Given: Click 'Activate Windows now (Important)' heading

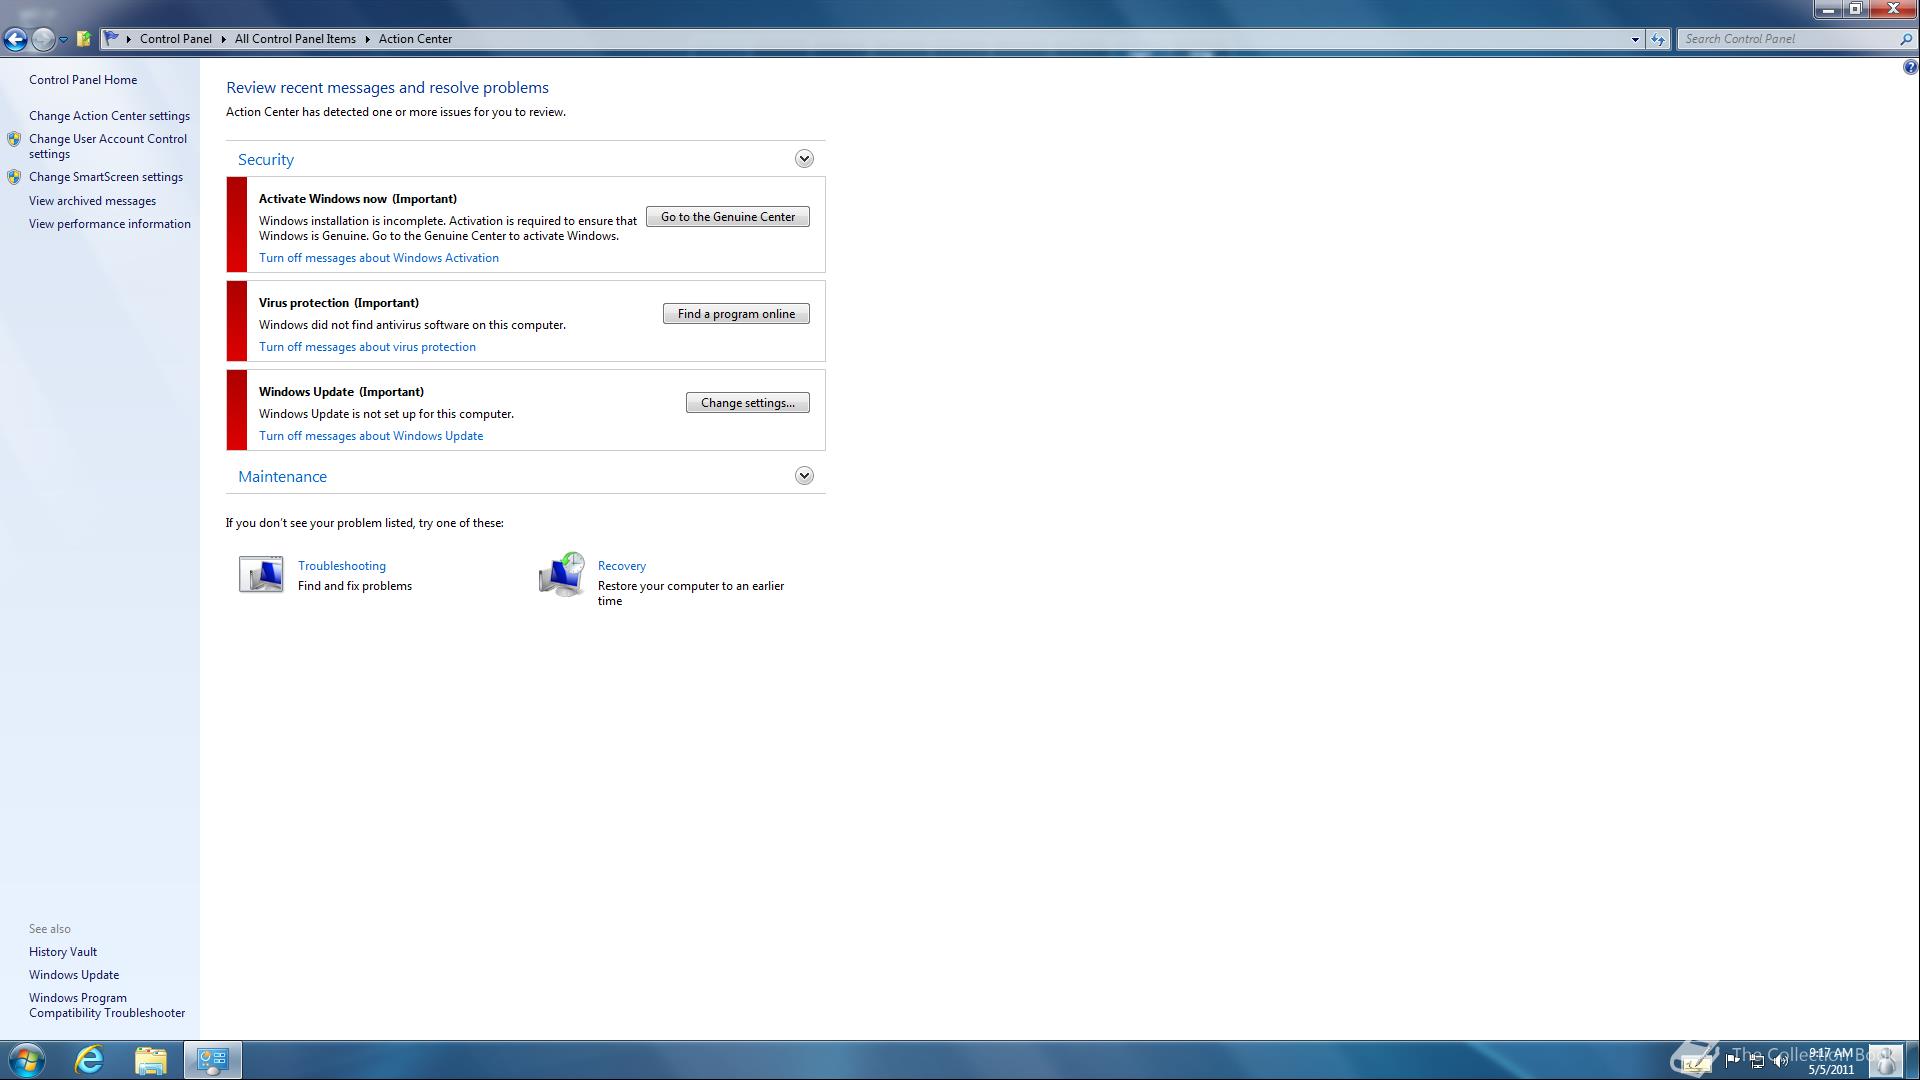Looking at the screenshot, I should [x=358, y=199].
